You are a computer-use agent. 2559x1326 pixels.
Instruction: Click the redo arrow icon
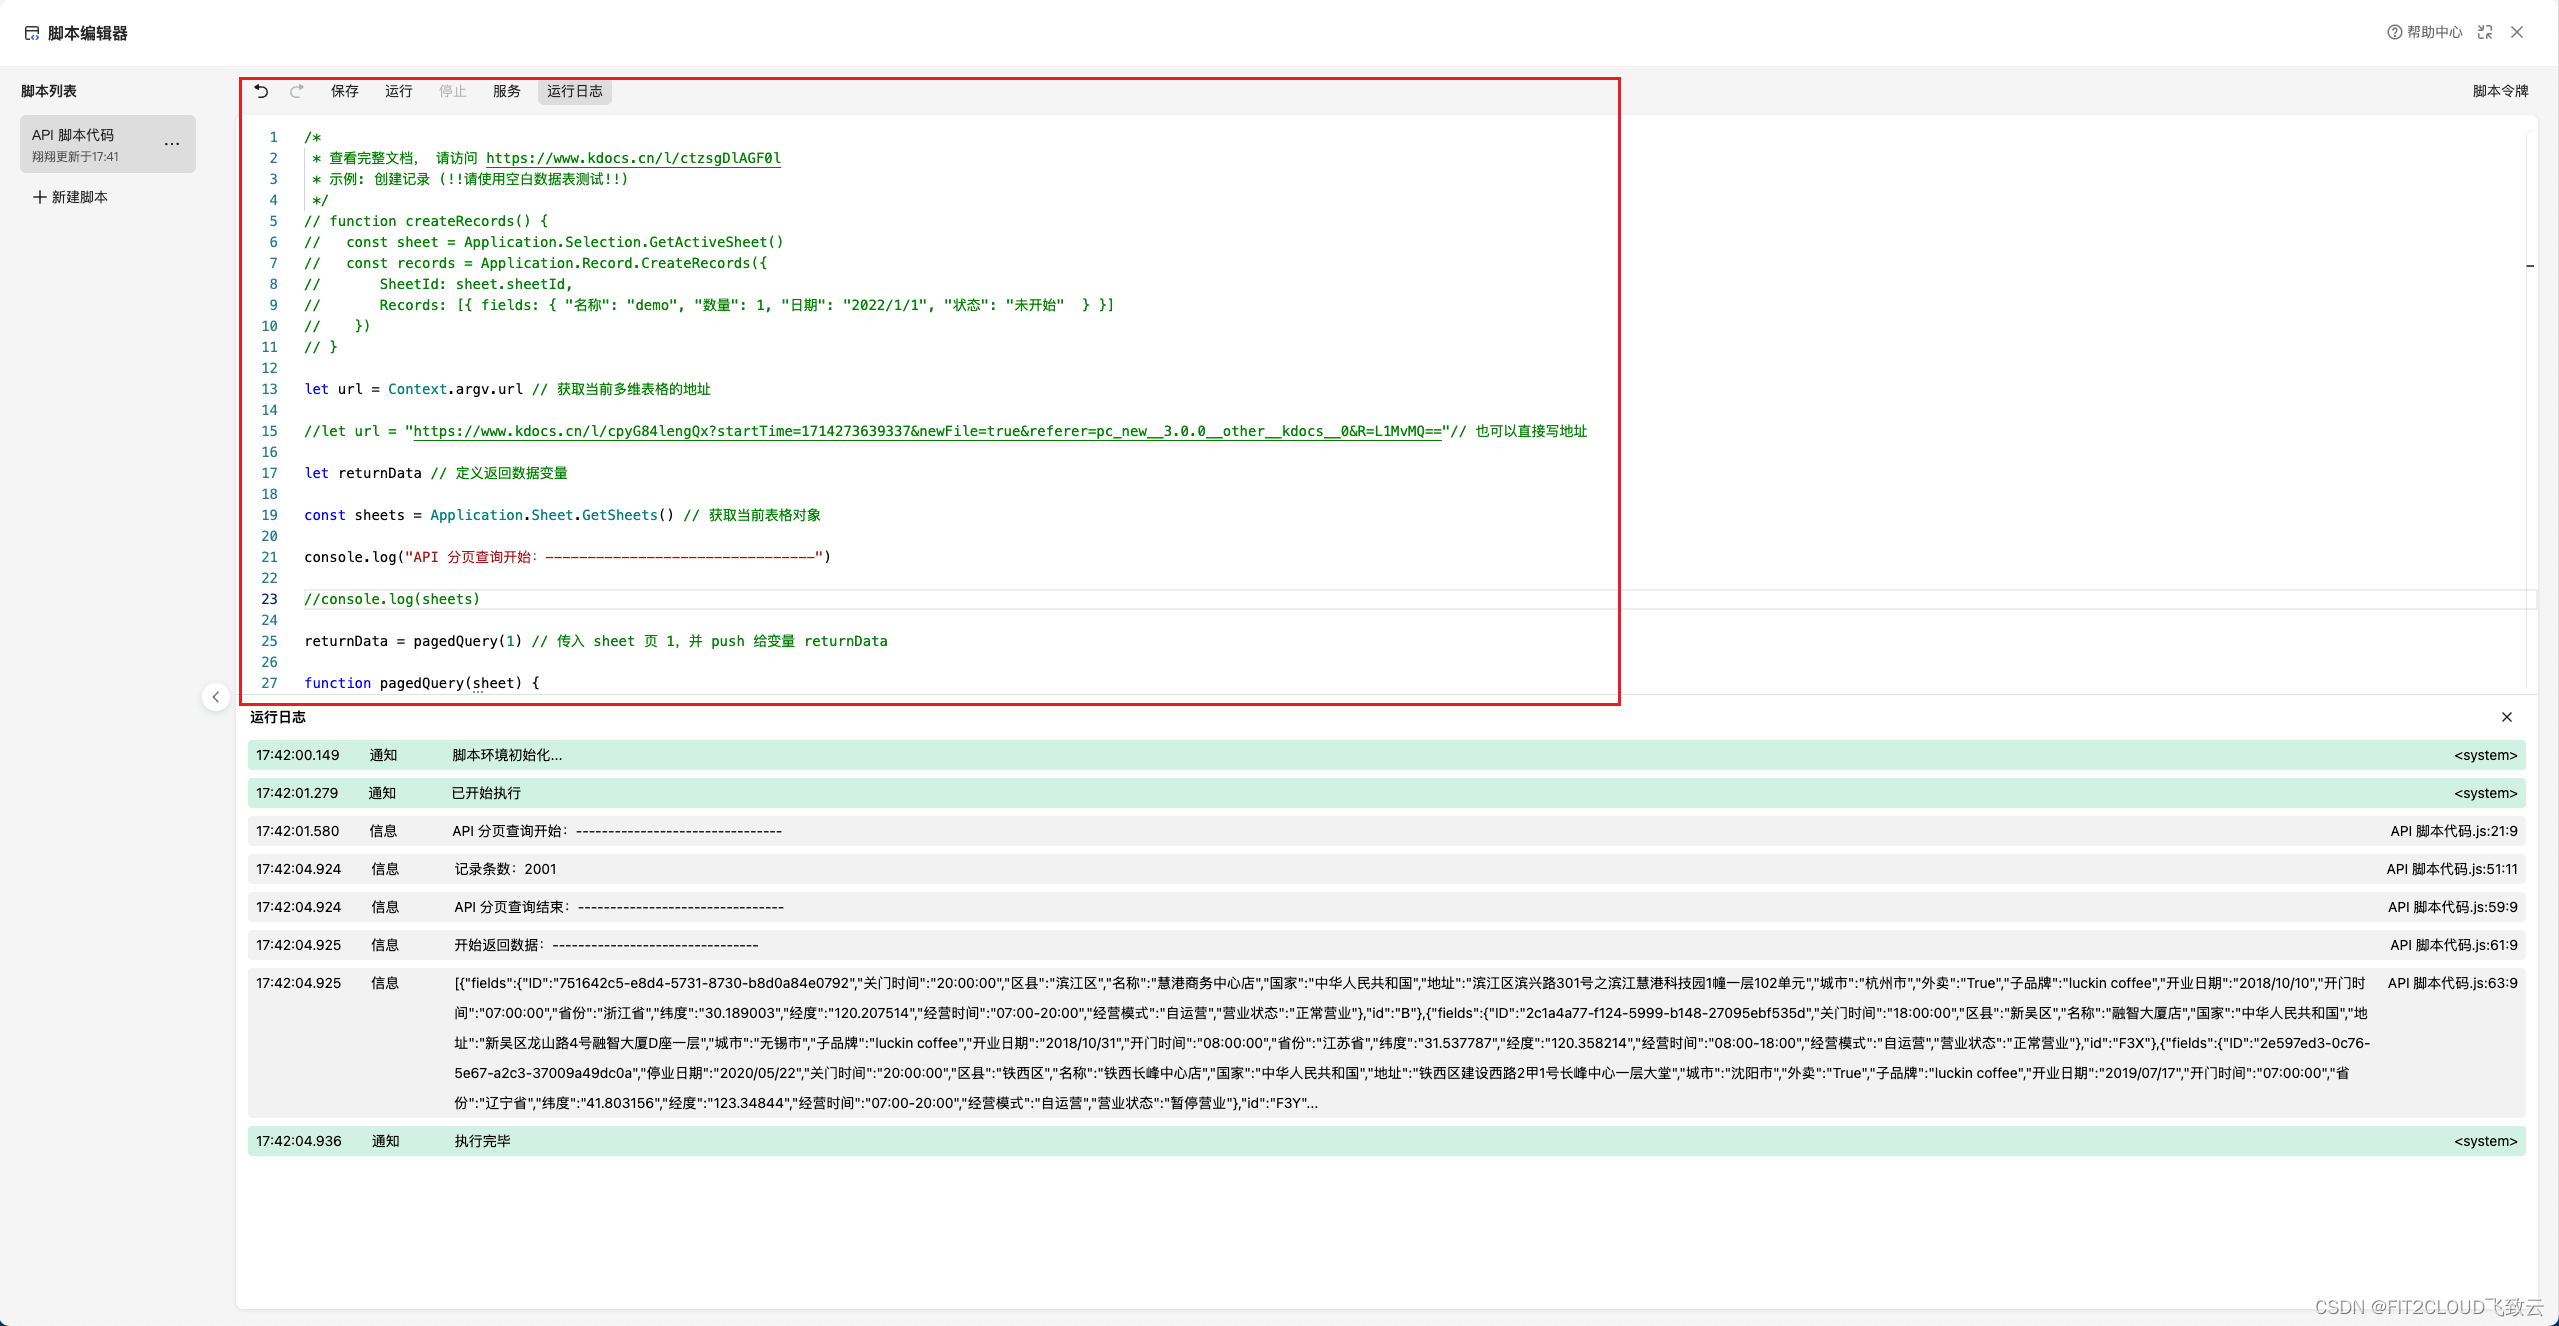pyautogui.click(x=297, y=91)
